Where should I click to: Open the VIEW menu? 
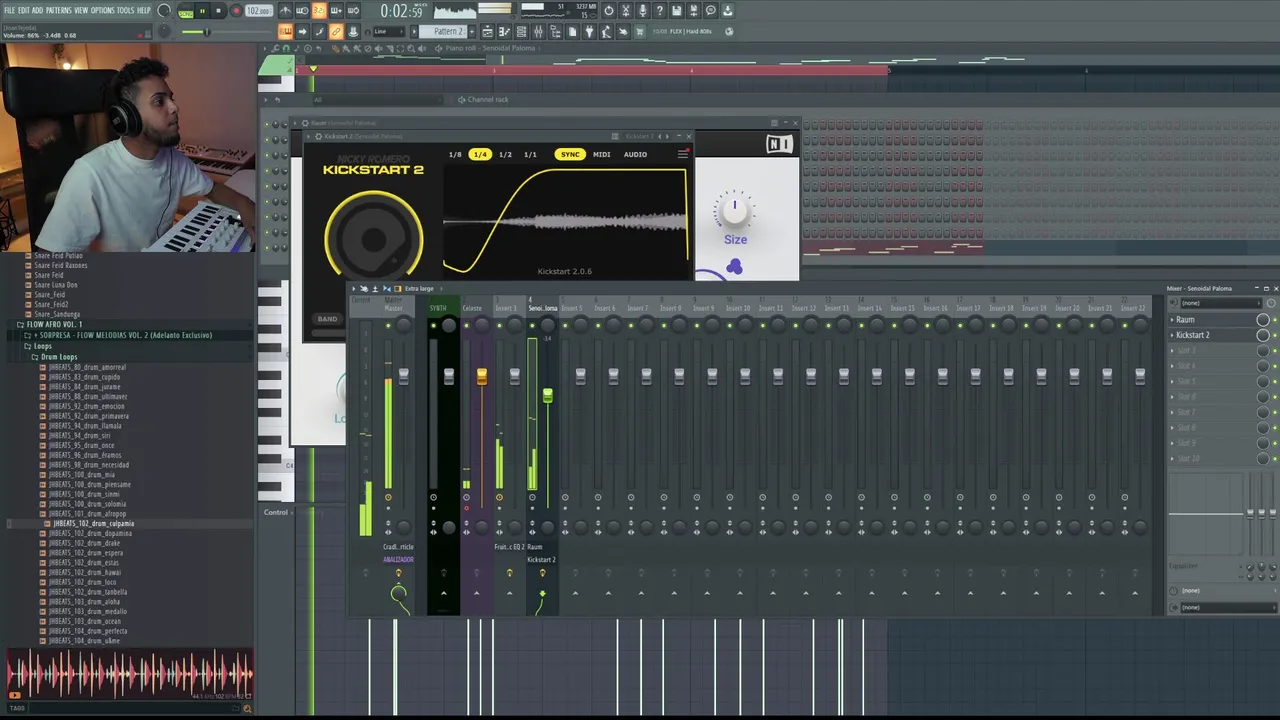tap(81, 10)
